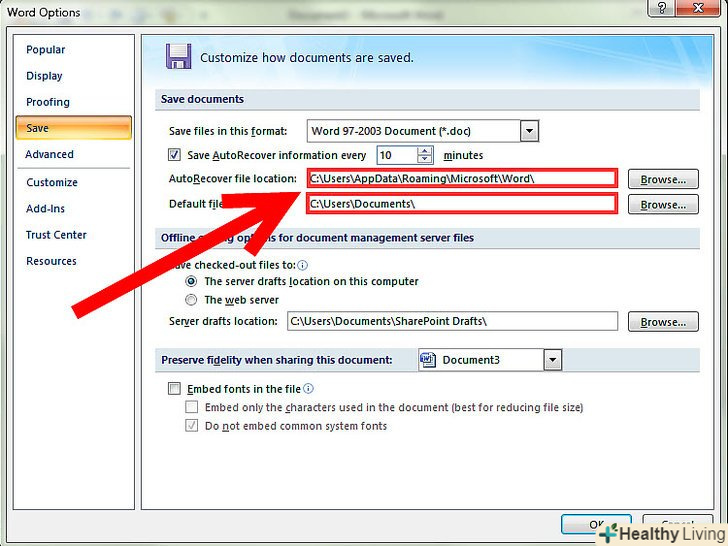Go to the Proofing category

pyautogui.click(x=48, y=102)
